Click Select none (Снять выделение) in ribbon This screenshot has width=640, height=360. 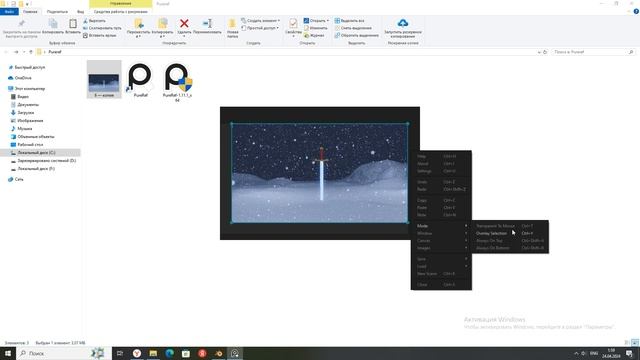point(353,28)
